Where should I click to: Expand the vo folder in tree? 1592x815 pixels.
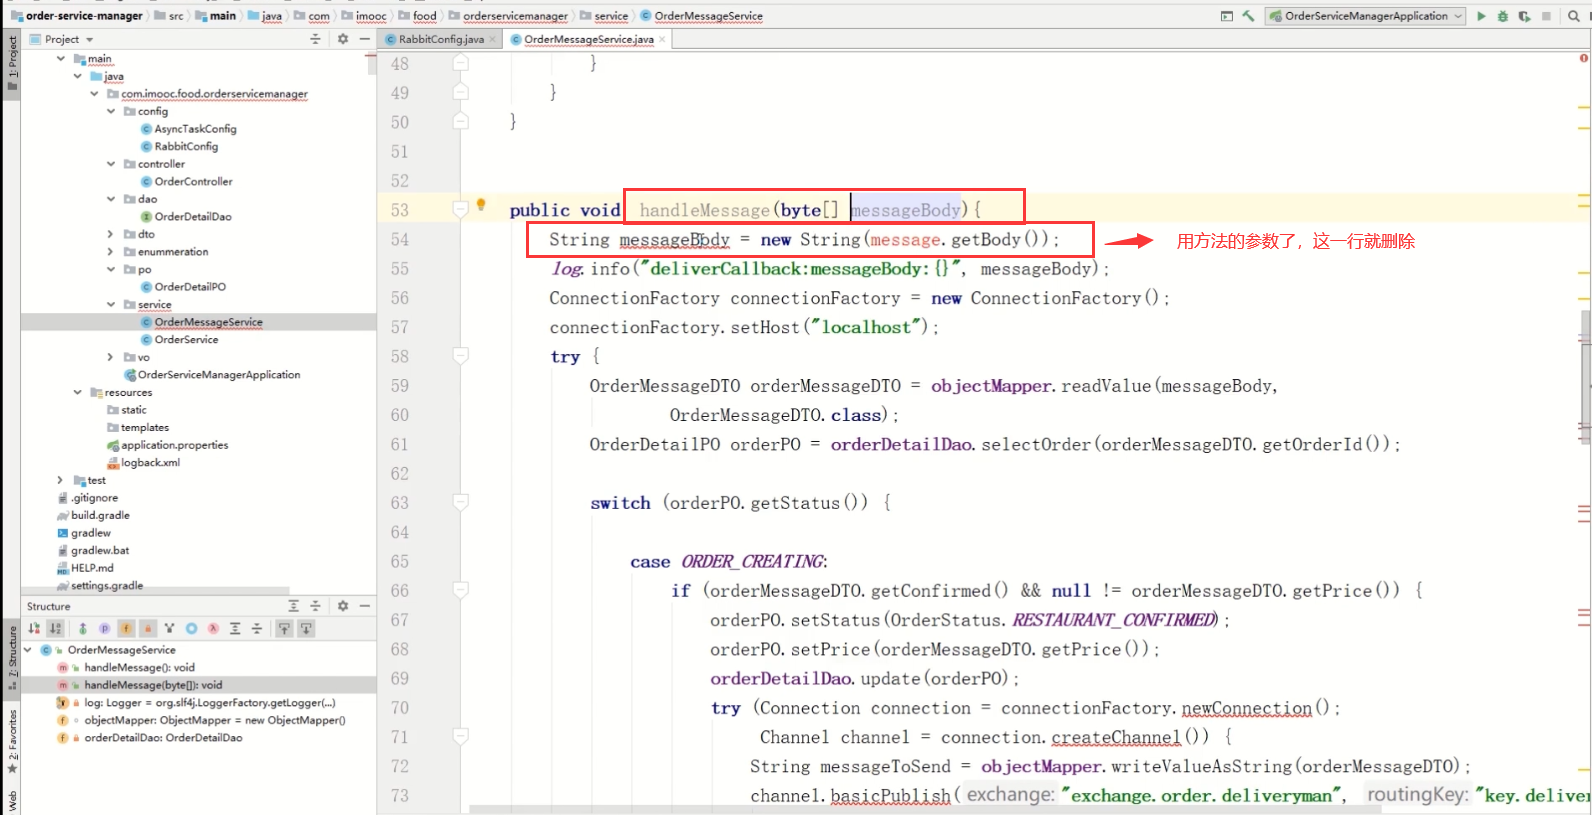(x=111, y=357)
